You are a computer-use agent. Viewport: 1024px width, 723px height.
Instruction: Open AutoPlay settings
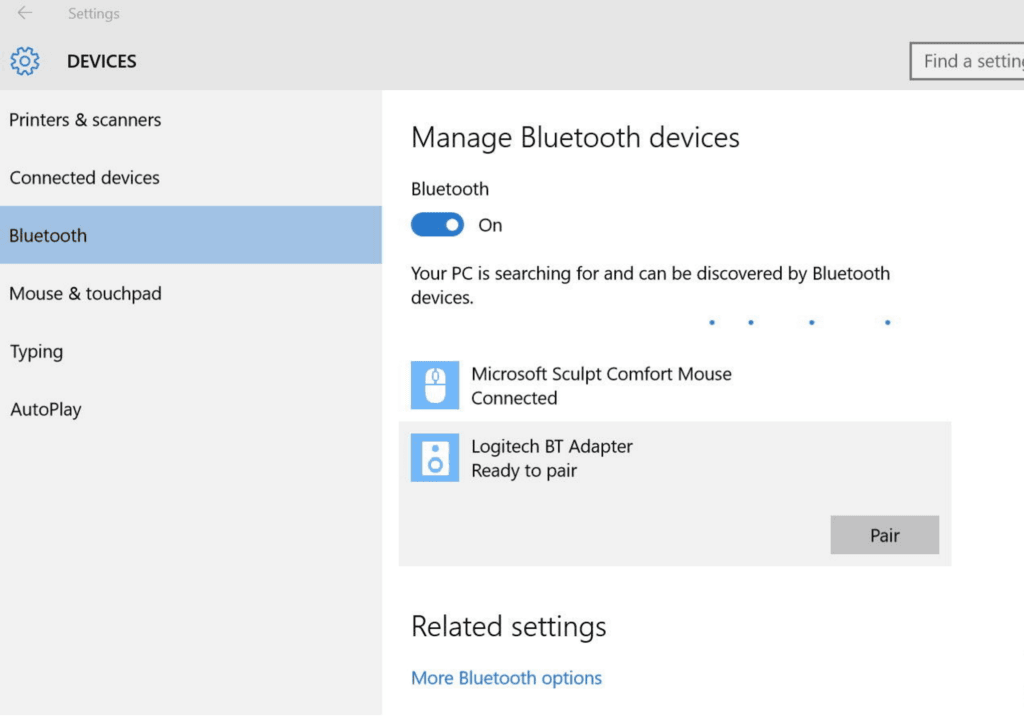click(x=46, y=410)
